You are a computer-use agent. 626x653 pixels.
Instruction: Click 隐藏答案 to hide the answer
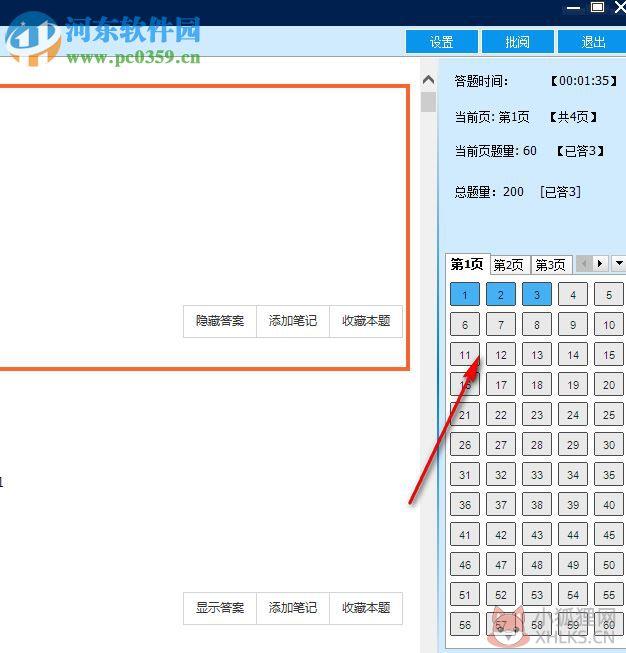(x=220, y=321)
